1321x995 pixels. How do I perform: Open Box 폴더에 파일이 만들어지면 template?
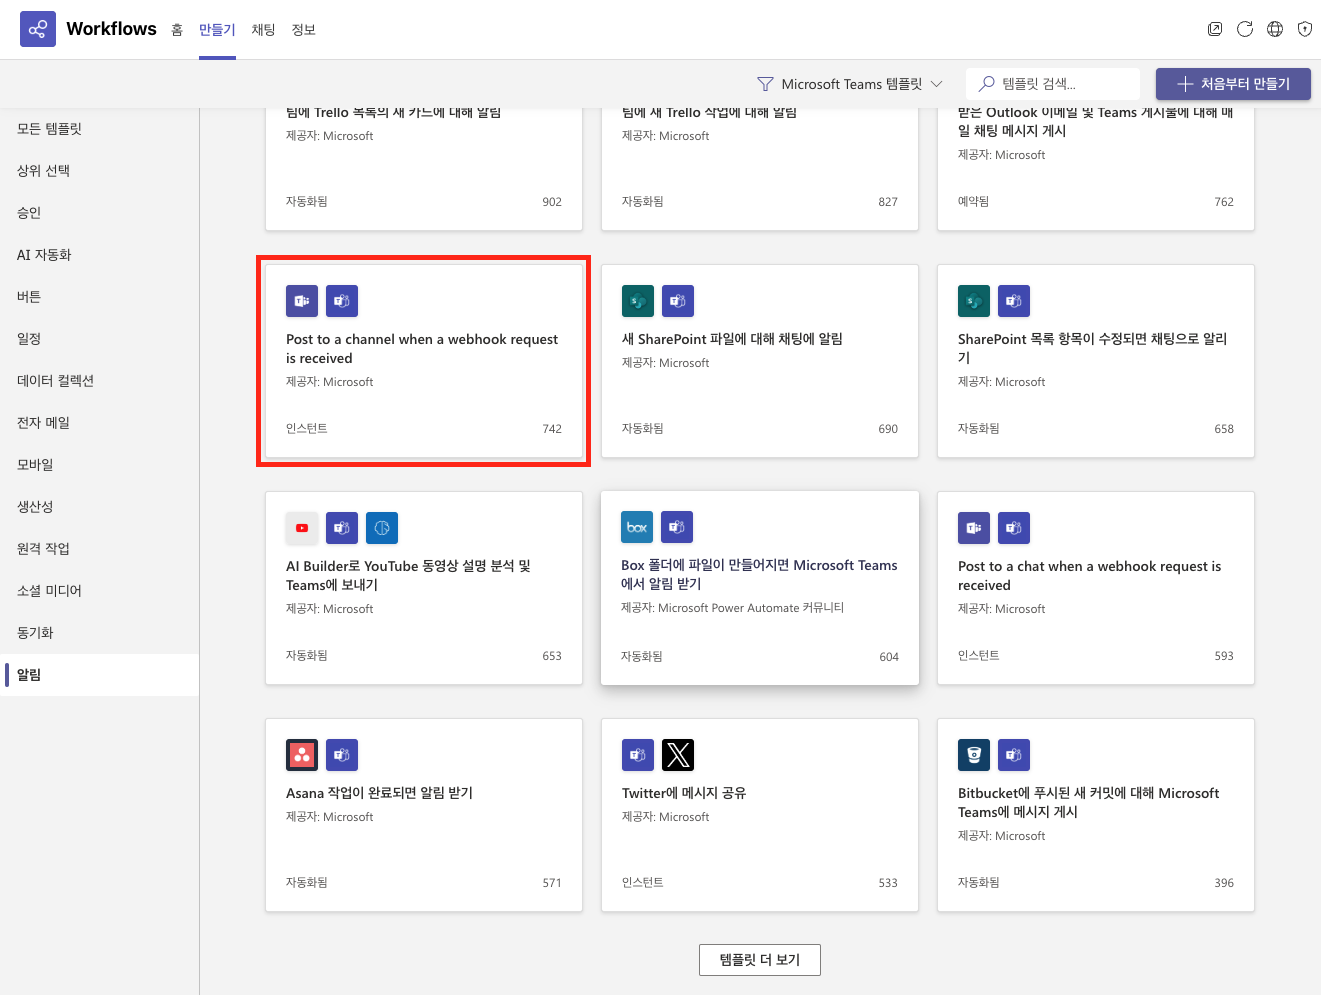(759, 574)
